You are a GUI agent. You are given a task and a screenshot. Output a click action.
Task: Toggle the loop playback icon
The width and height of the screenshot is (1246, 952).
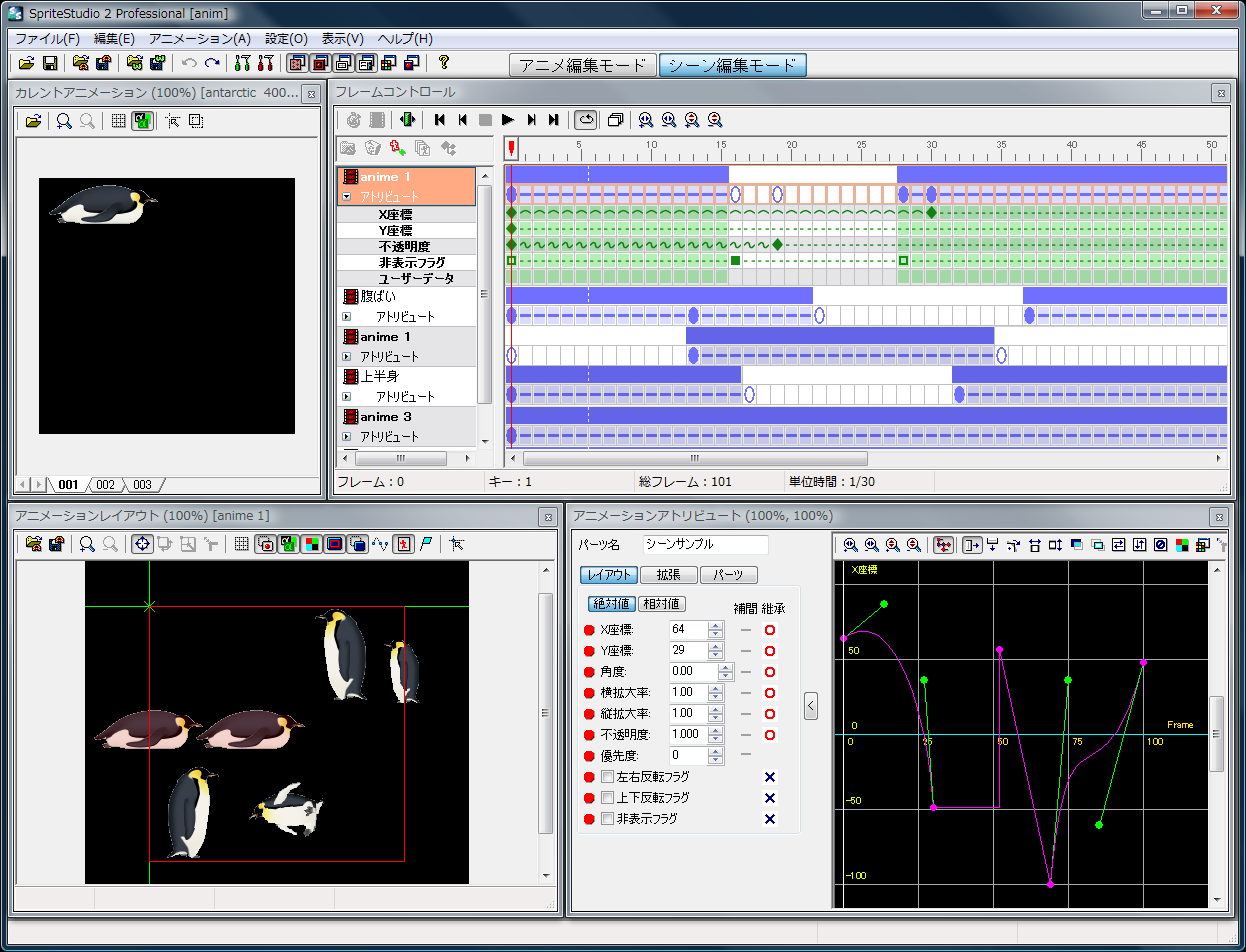[x=586, y=120]
